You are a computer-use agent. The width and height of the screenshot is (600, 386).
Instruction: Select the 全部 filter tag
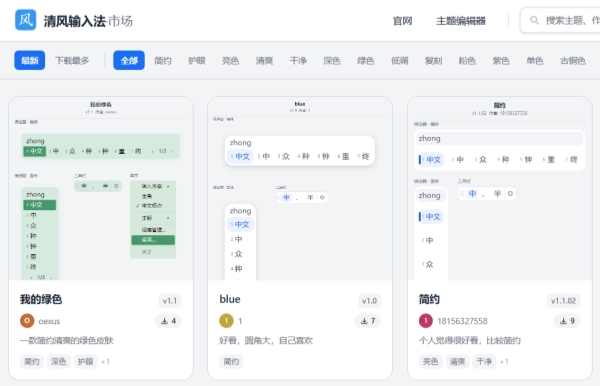point(129,60)
